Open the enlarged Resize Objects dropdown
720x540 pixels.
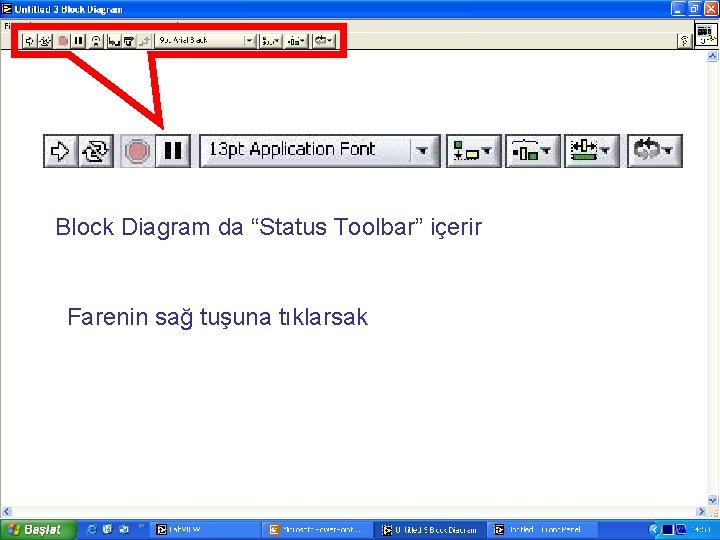(591, 151)
